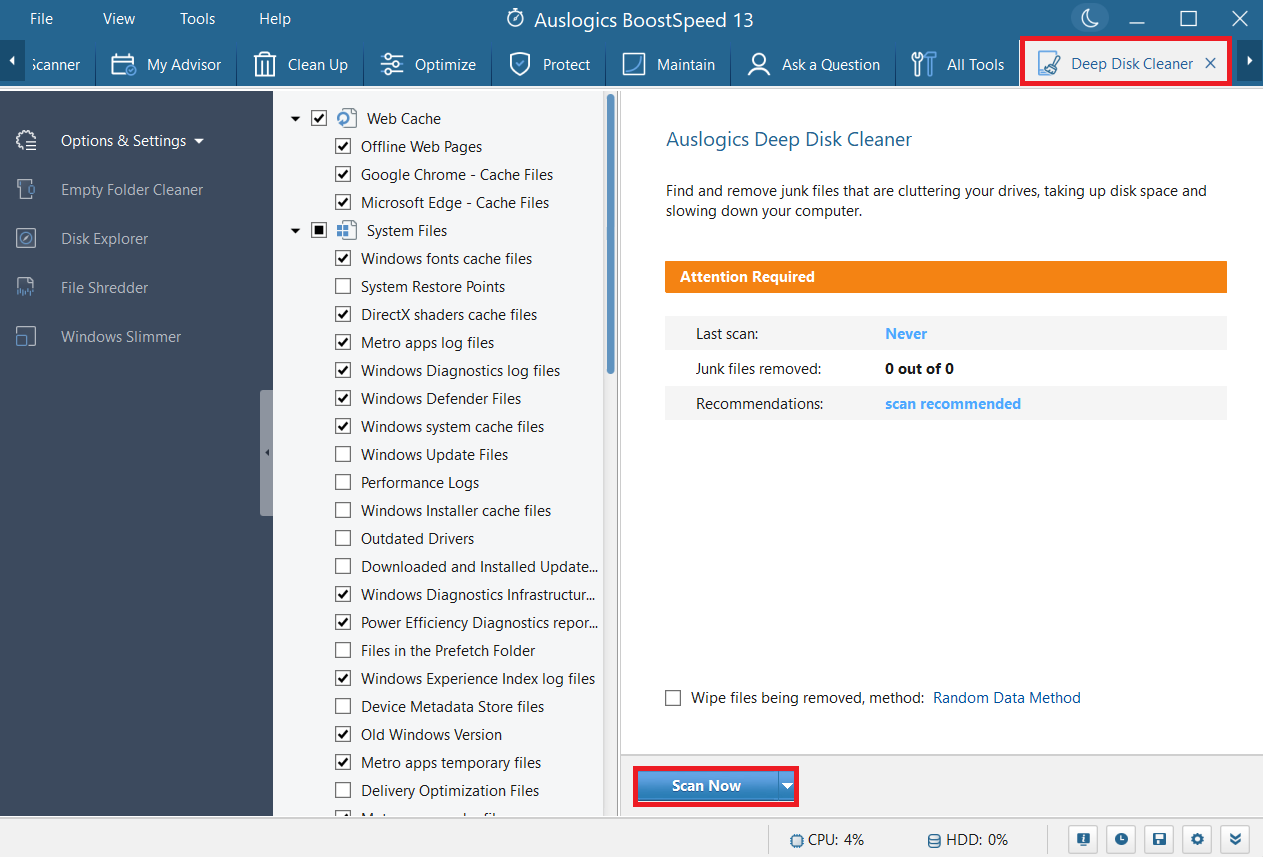The image size is (1263, 857).
Task: Open settings gear in status bar
Action: (1197, 839)
